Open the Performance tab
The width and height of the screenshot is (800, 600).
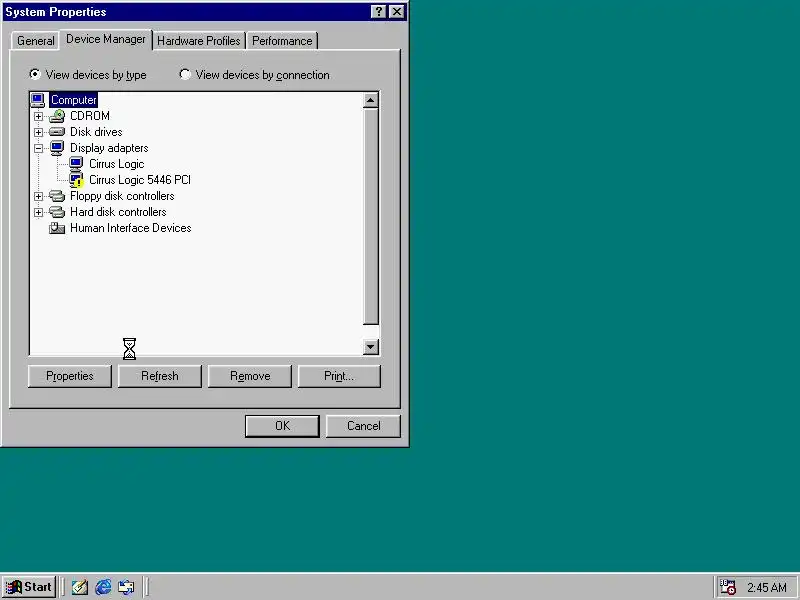282,41
